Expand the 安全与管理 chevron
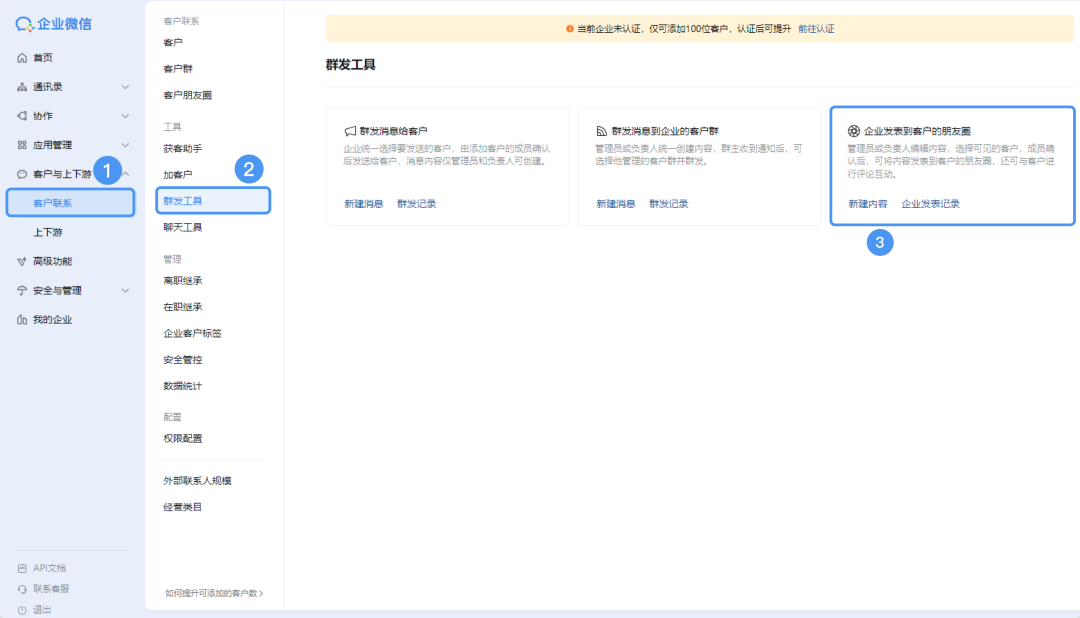Screen dimensions: 1080x618 coord(125,291)
